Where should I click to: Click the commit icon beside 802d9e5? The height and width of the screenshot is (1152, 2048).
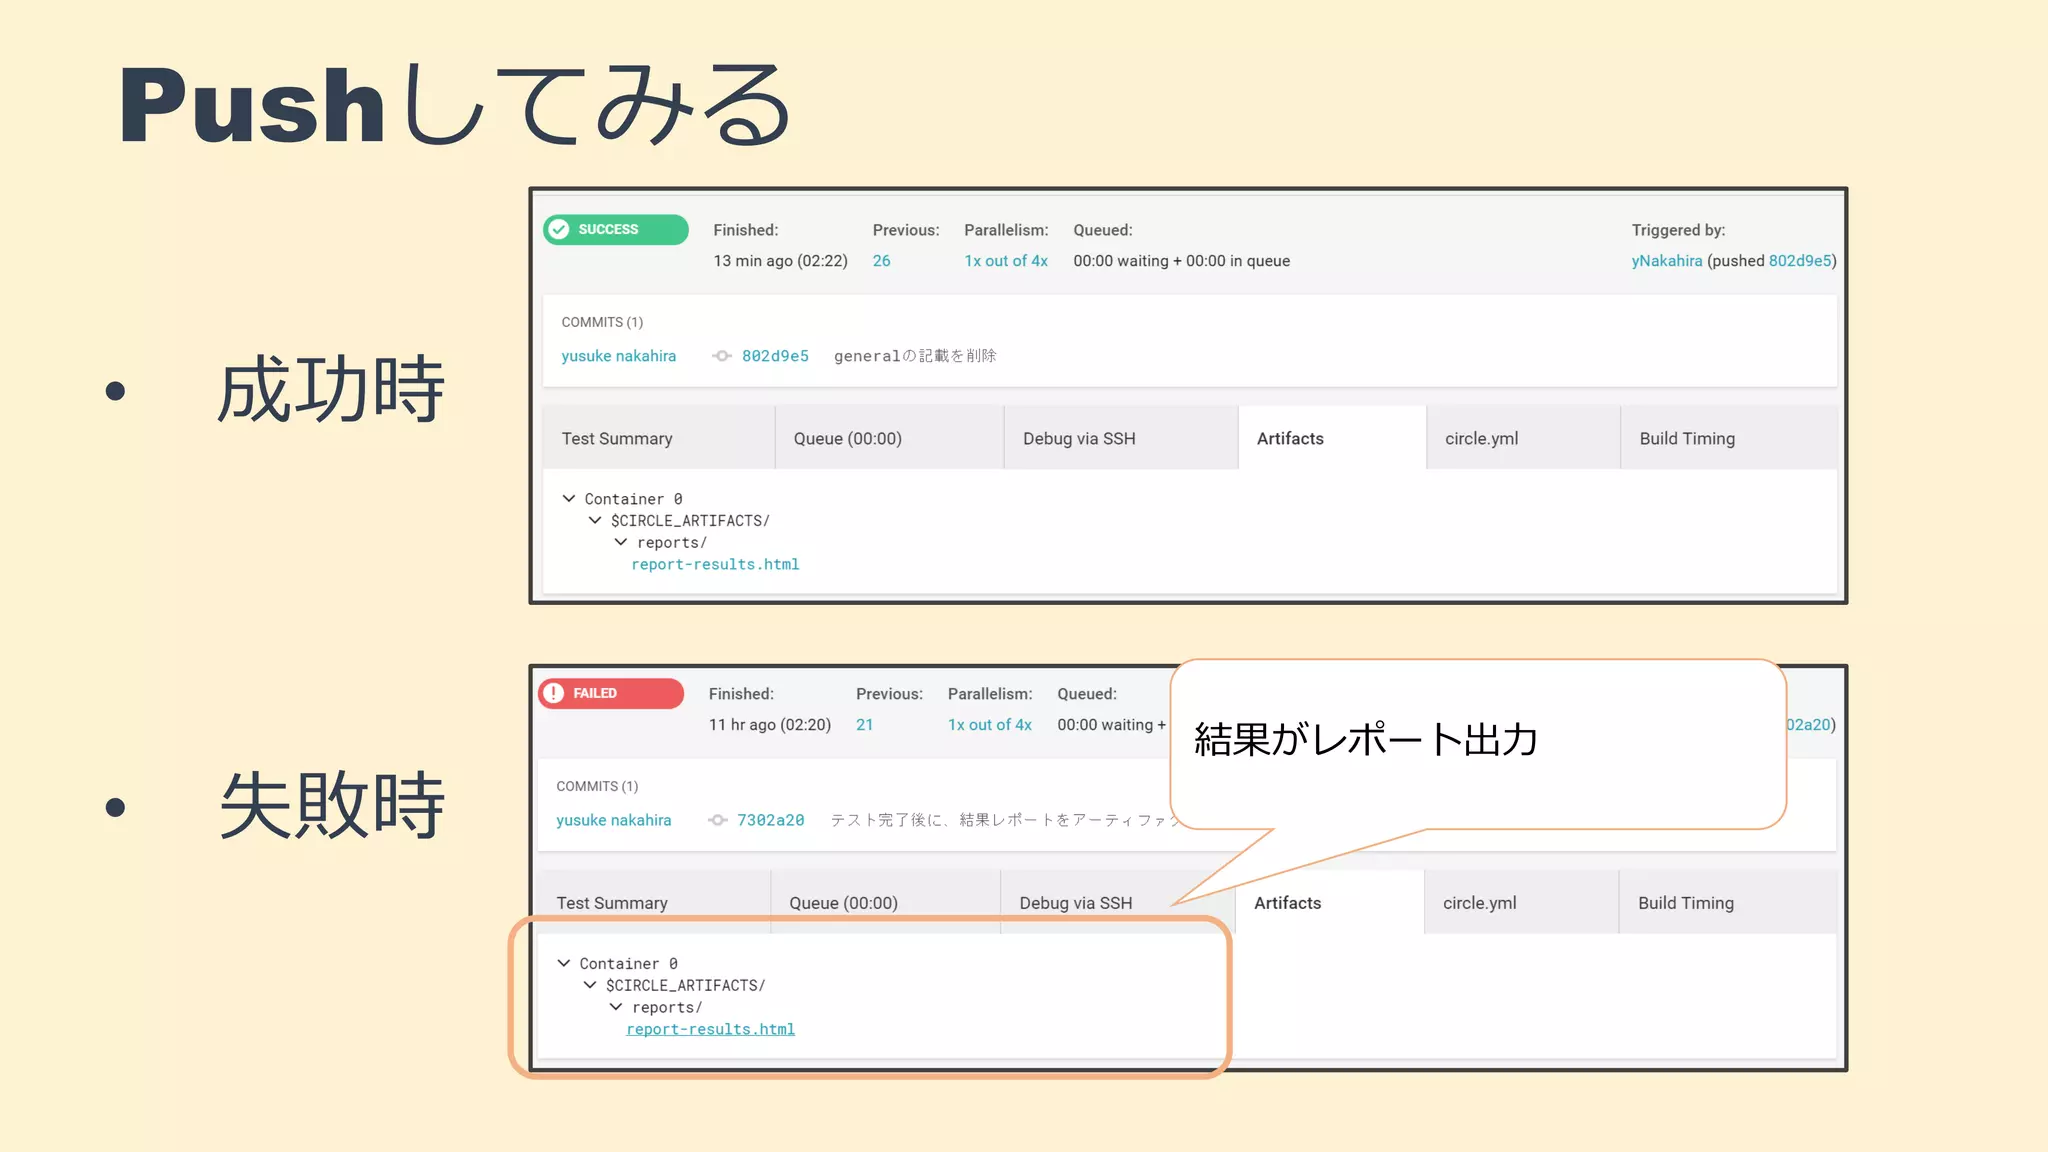[722, 356]
